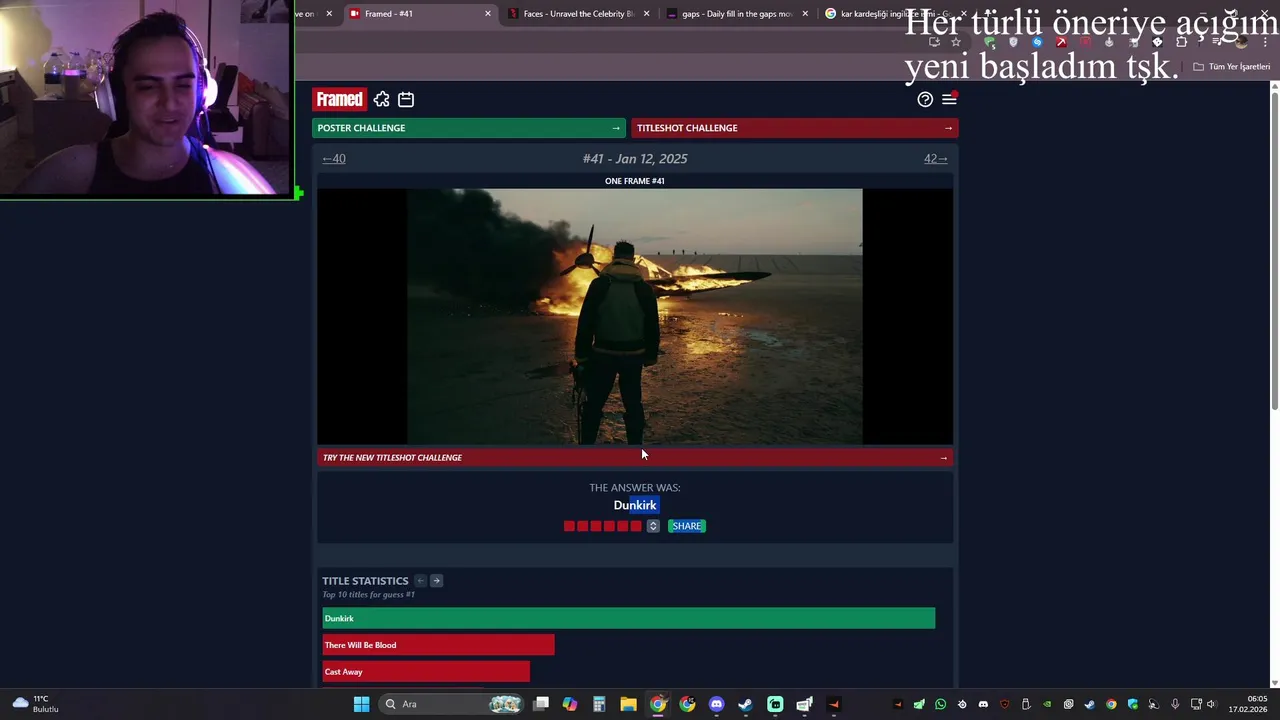Open volume speaker tray icon
Image resolution: width=1280 pixels, height=720 pixels.
1211,704
